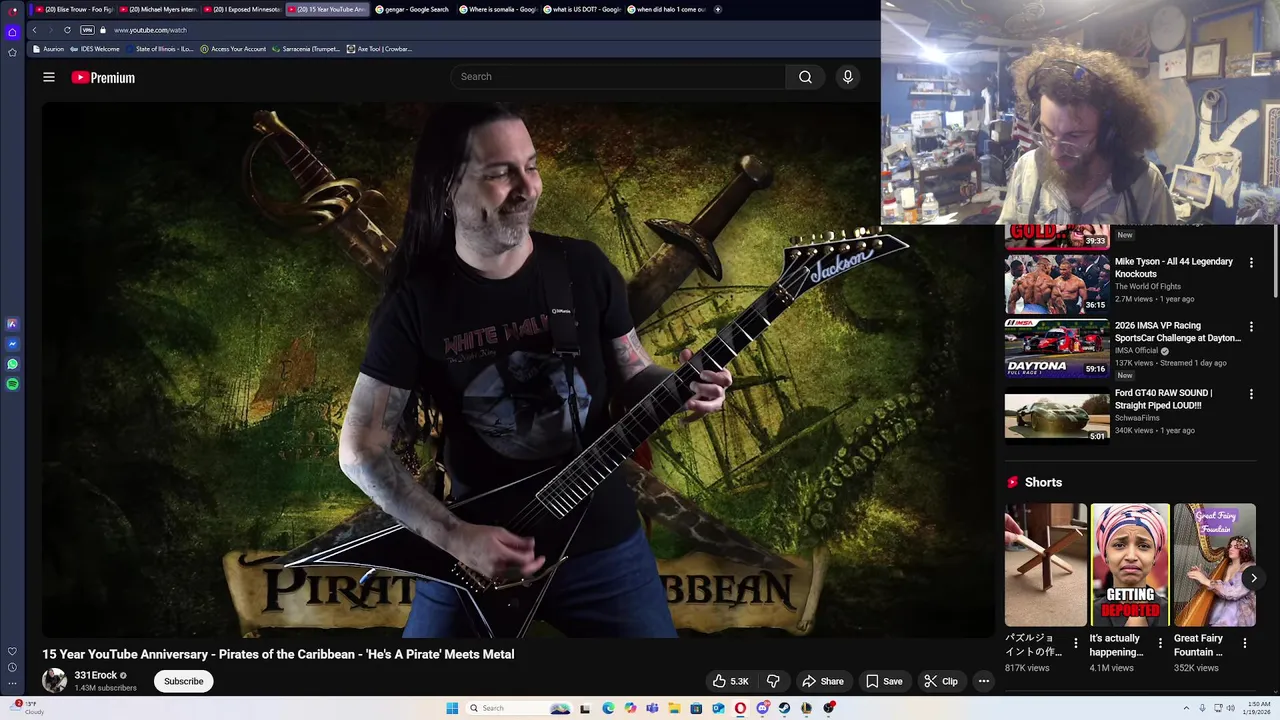Open the Sarracenia bookmark
Image resolution: width=1280 pixels, height=720 pixels.
coord(306,49)
